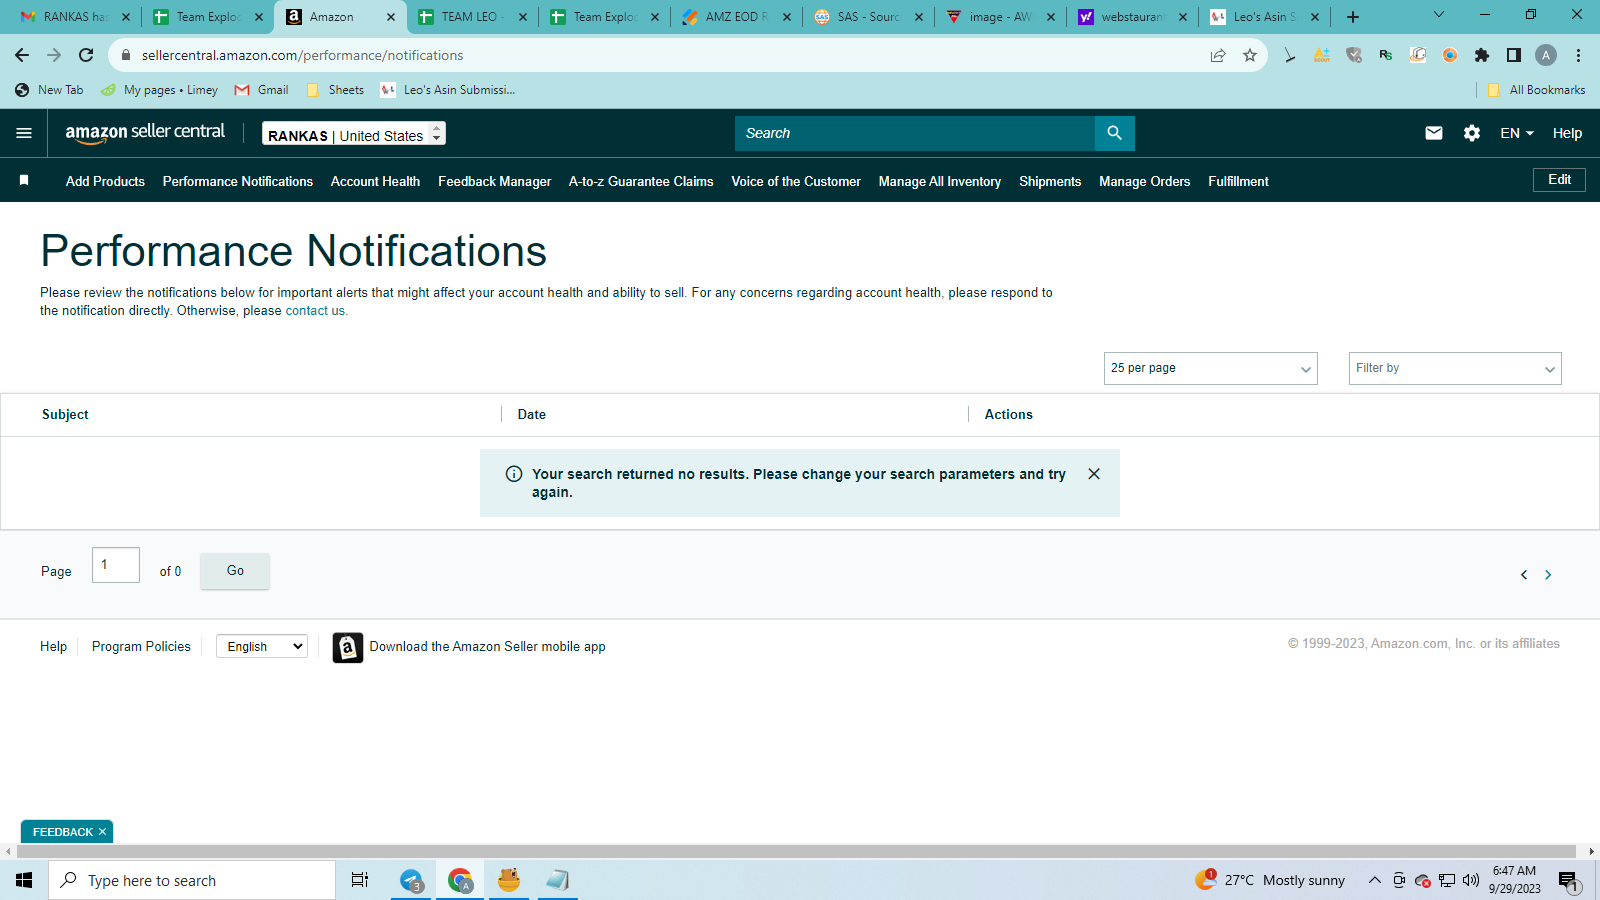Open the browser extensions puzzle icon
Image resolution: width=1600 pixels, height=900 pixels.
point(1482,55)
